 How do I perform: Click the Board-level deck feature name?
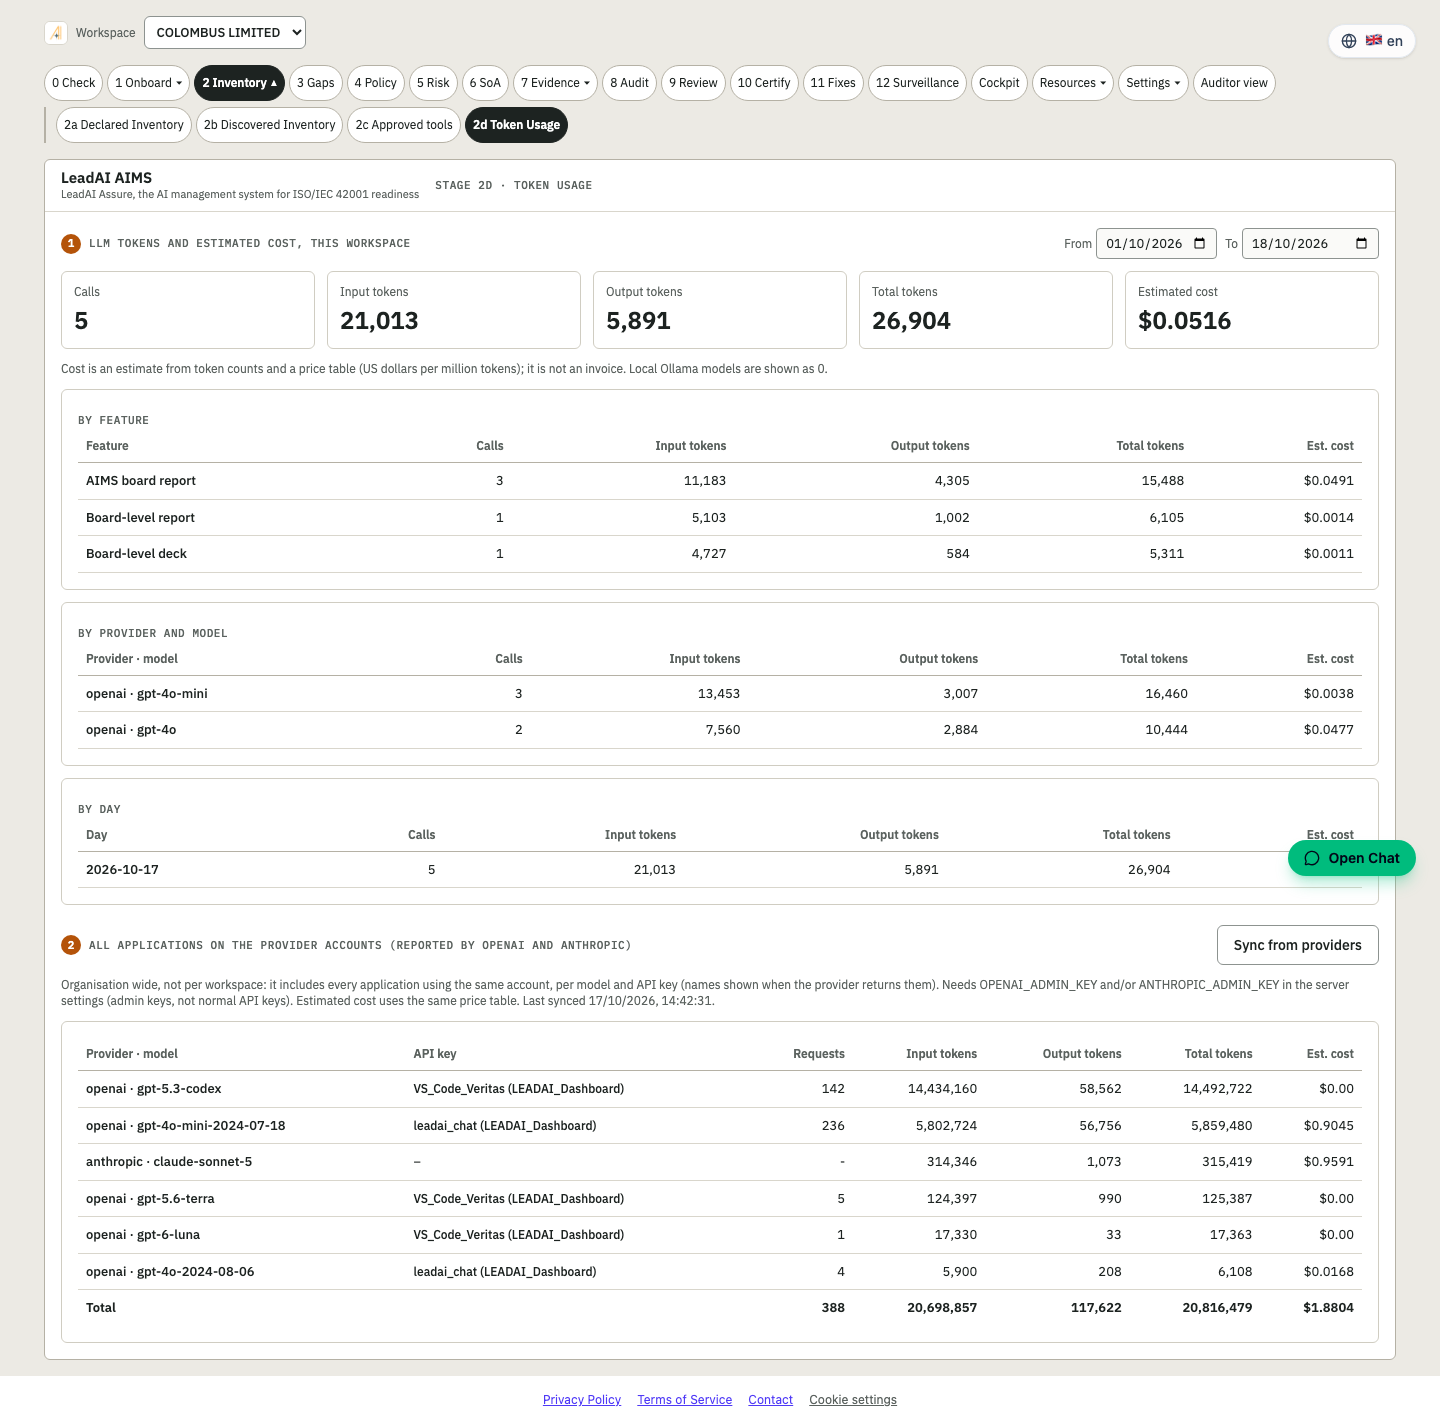pos(136,554)
